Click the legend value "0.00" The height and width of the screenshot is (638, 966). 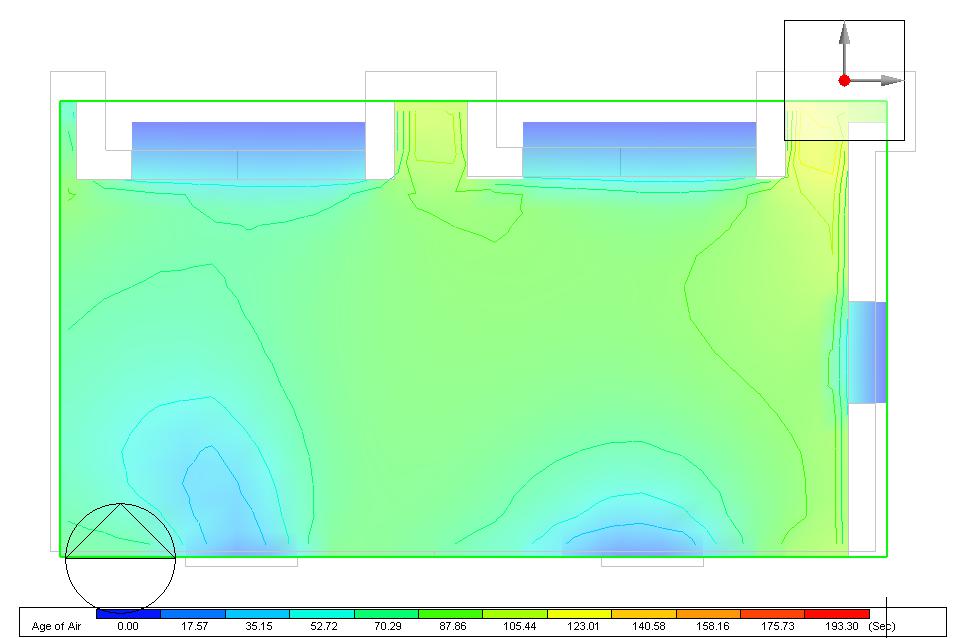point(128,626)
